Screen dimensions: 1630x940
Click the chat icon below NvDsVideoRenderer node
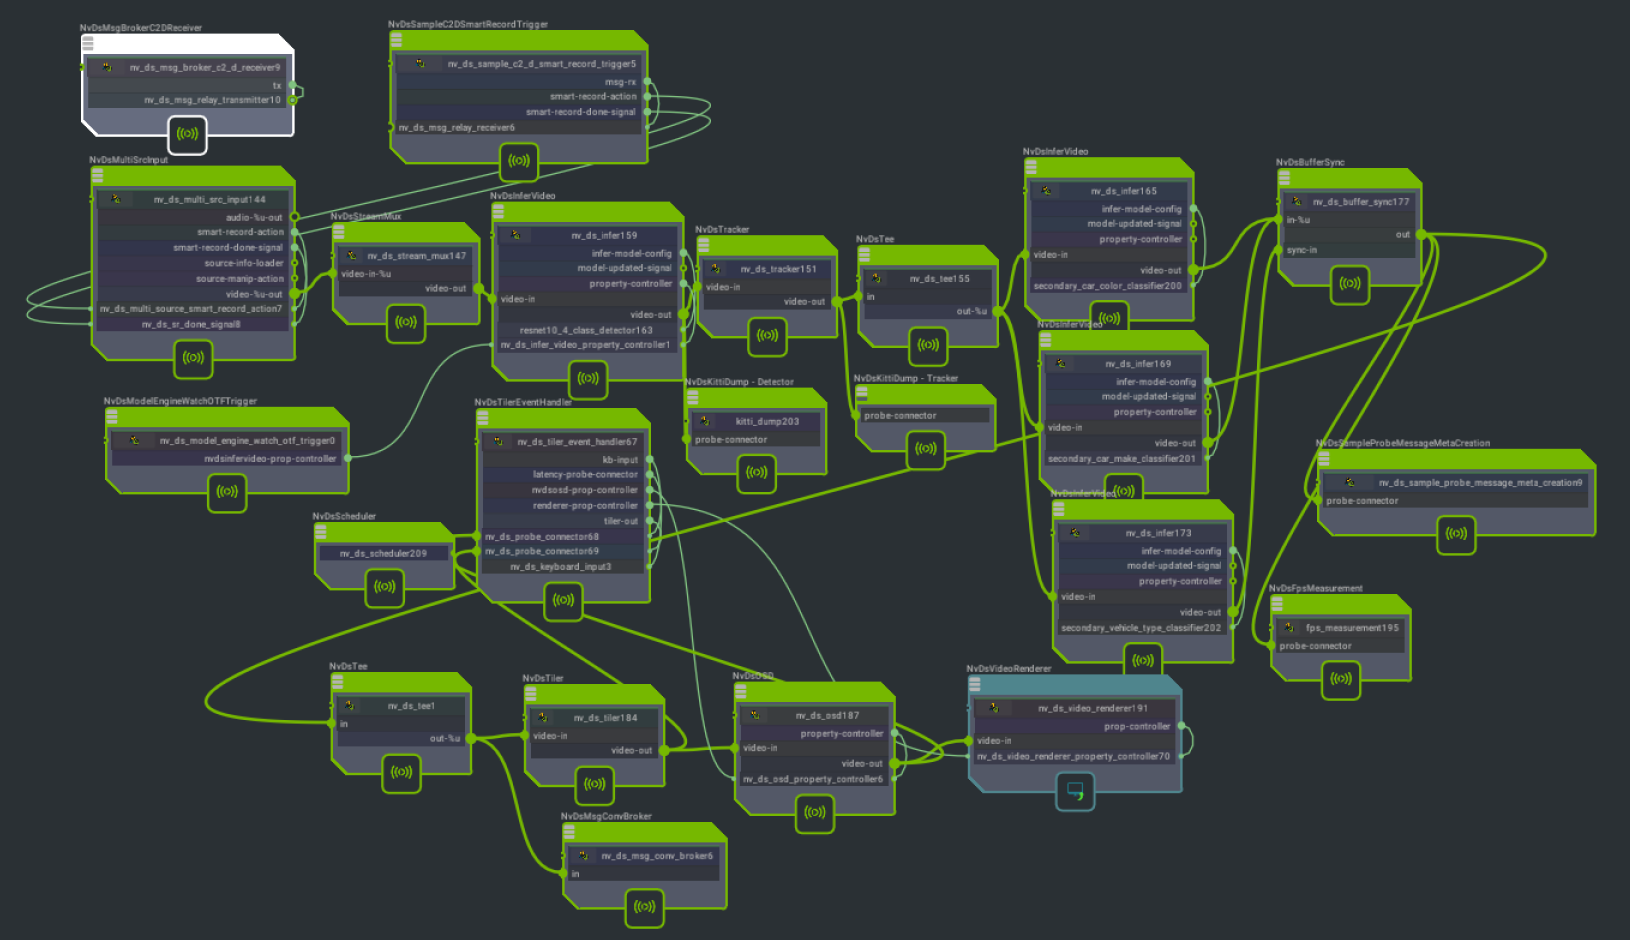[1075, 791]
